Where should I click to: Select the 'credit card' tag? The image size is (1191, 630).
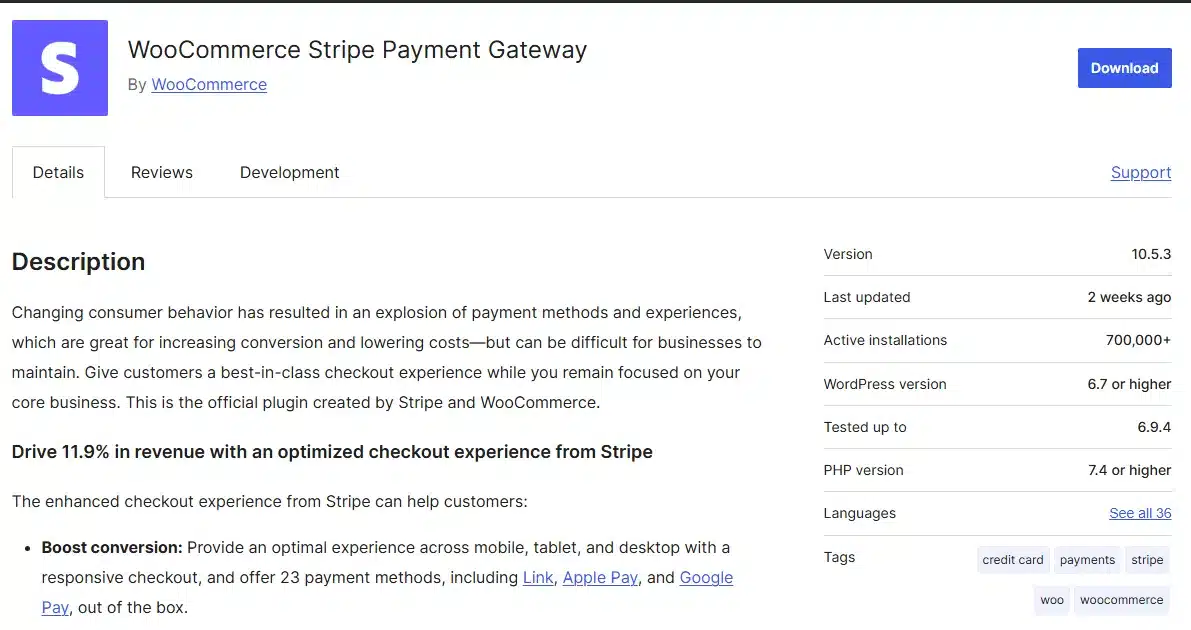tap(1012, 560)
